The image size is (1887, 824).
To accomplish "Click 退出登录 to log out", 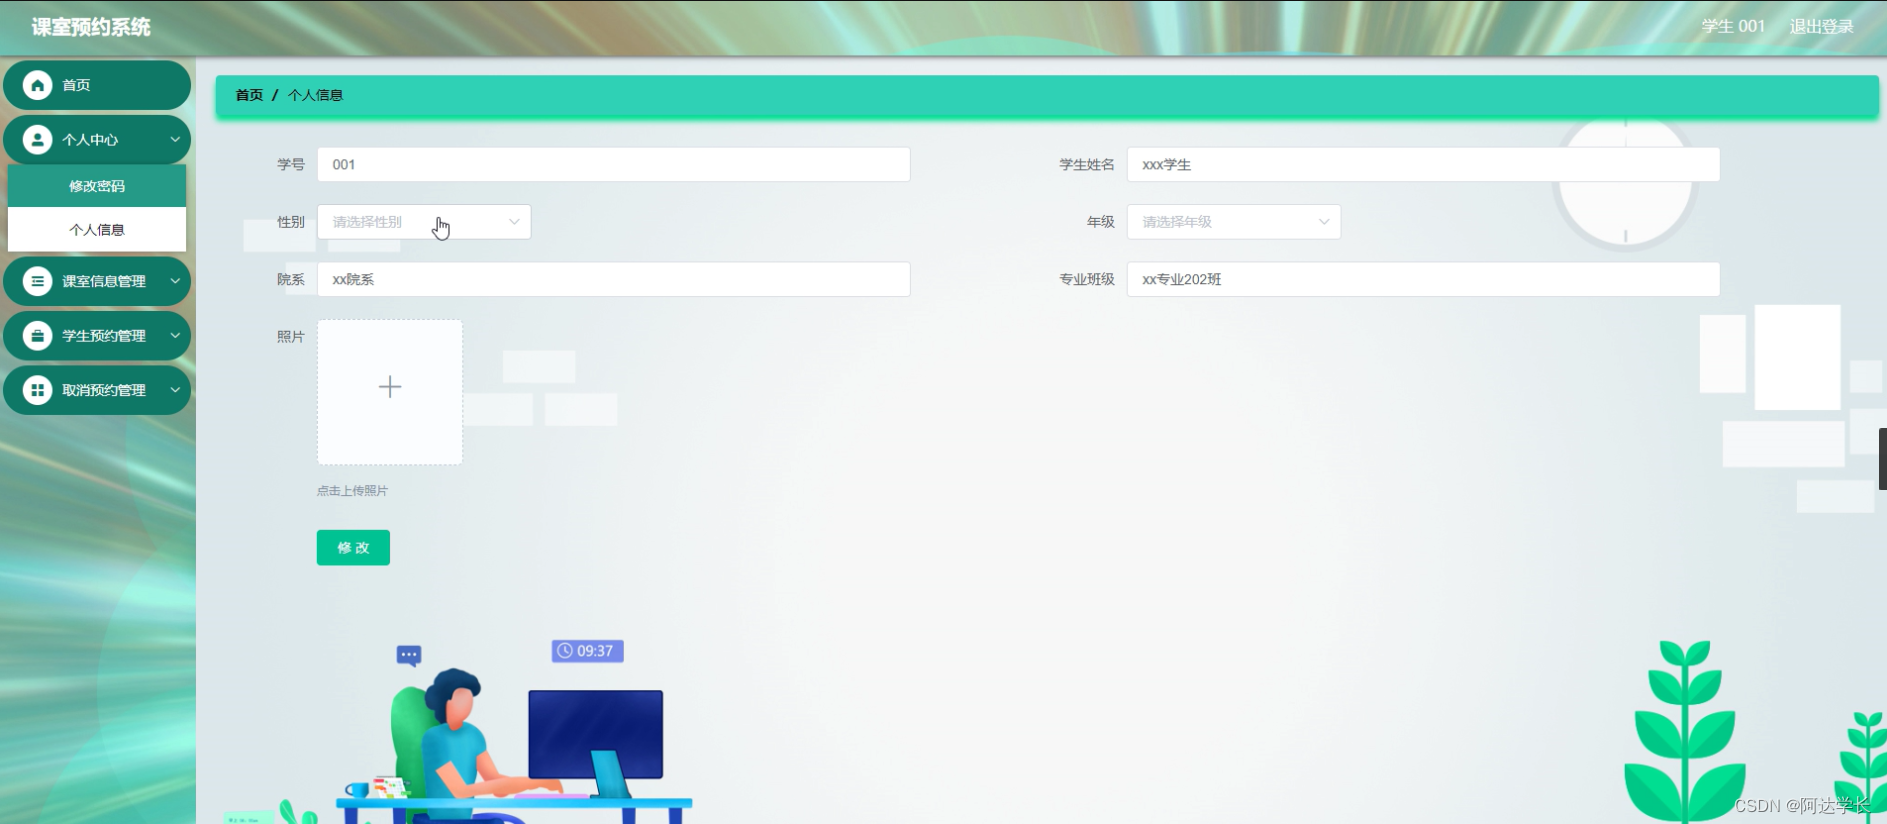I will tap(1821, 27).
